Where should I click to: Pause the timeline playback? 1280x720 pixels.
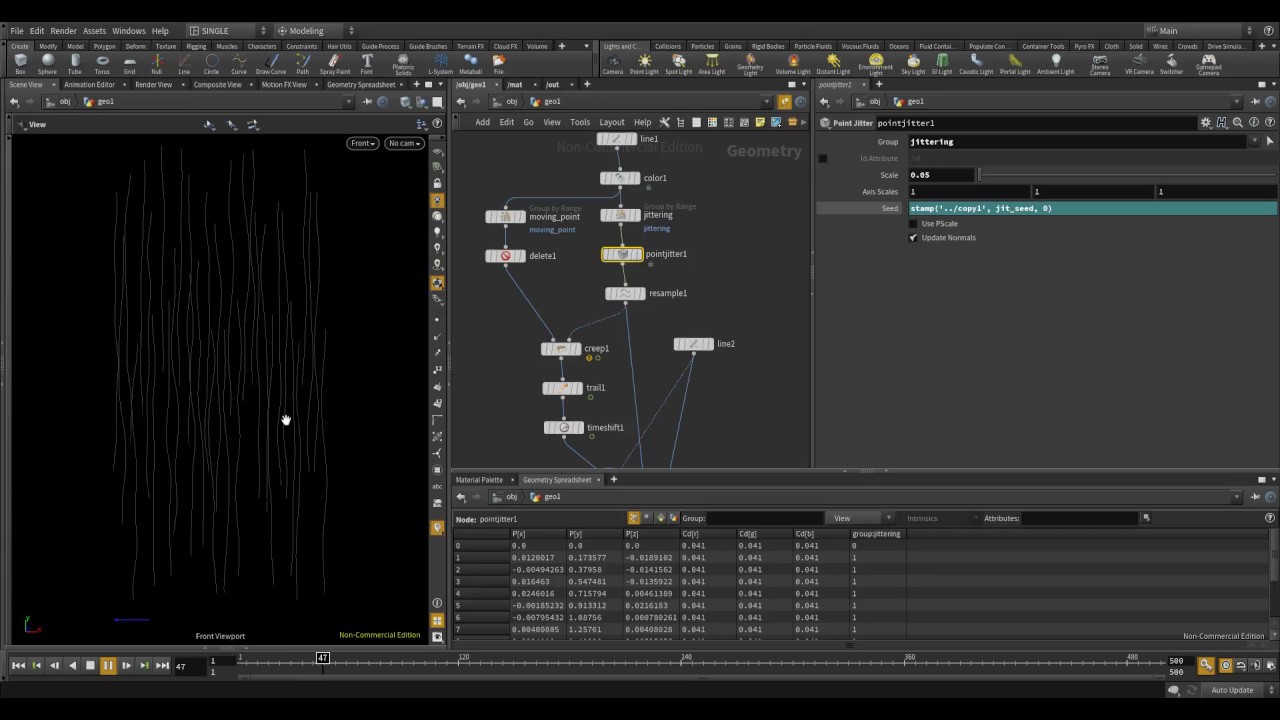click(x=108, y=665)
